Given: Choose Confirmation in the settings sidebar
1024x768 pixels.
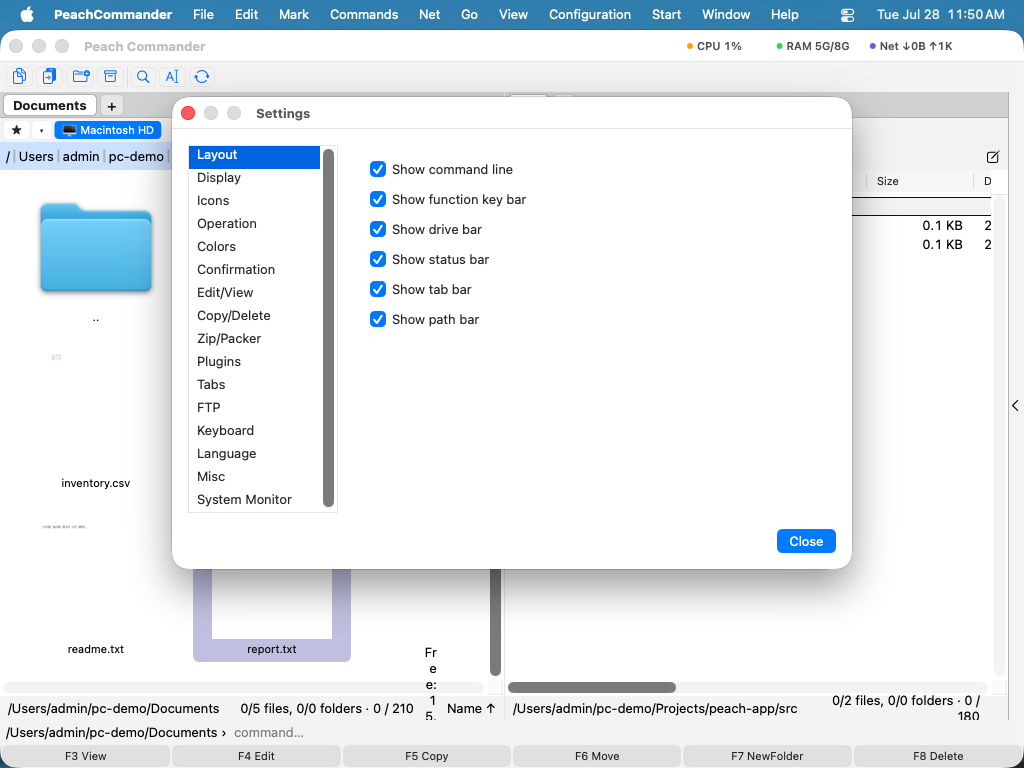Looking at the screenshot, I should 255,269.
